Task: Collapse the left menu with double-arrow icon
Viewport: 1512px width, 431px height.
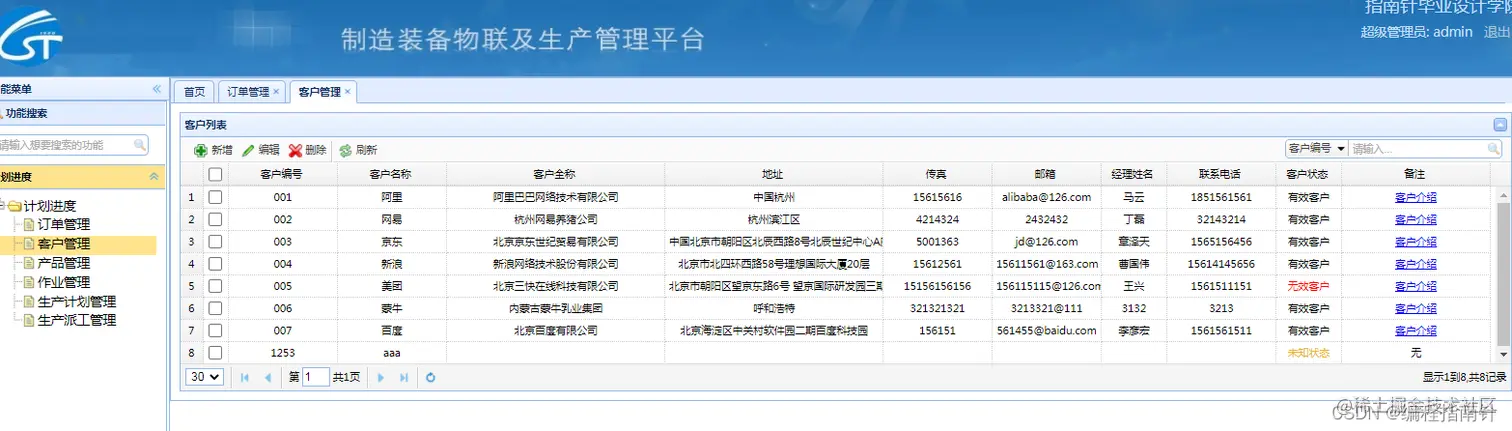Action: (x=156, y=89)
